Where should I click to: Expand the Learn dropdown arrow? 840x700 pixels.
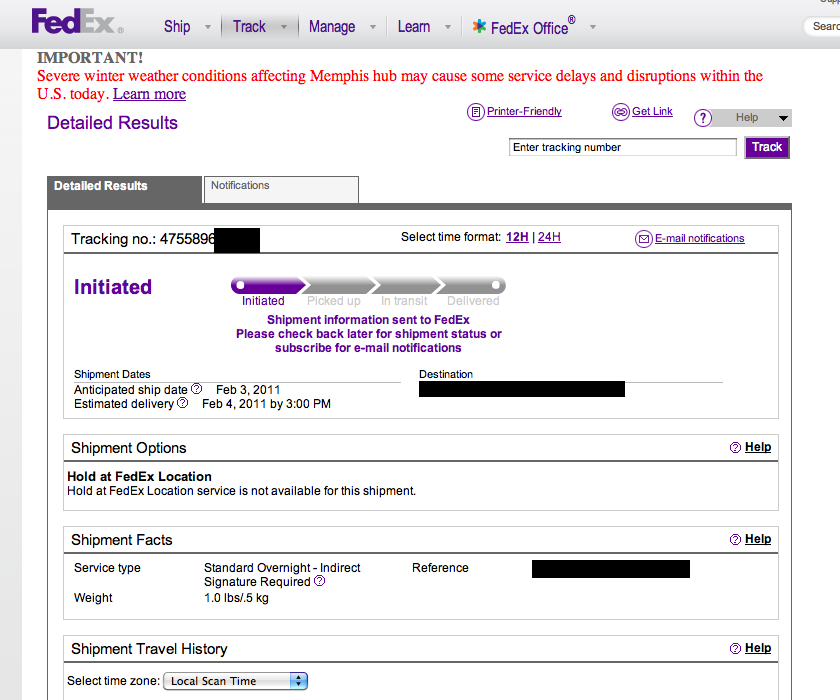(448, 27)
